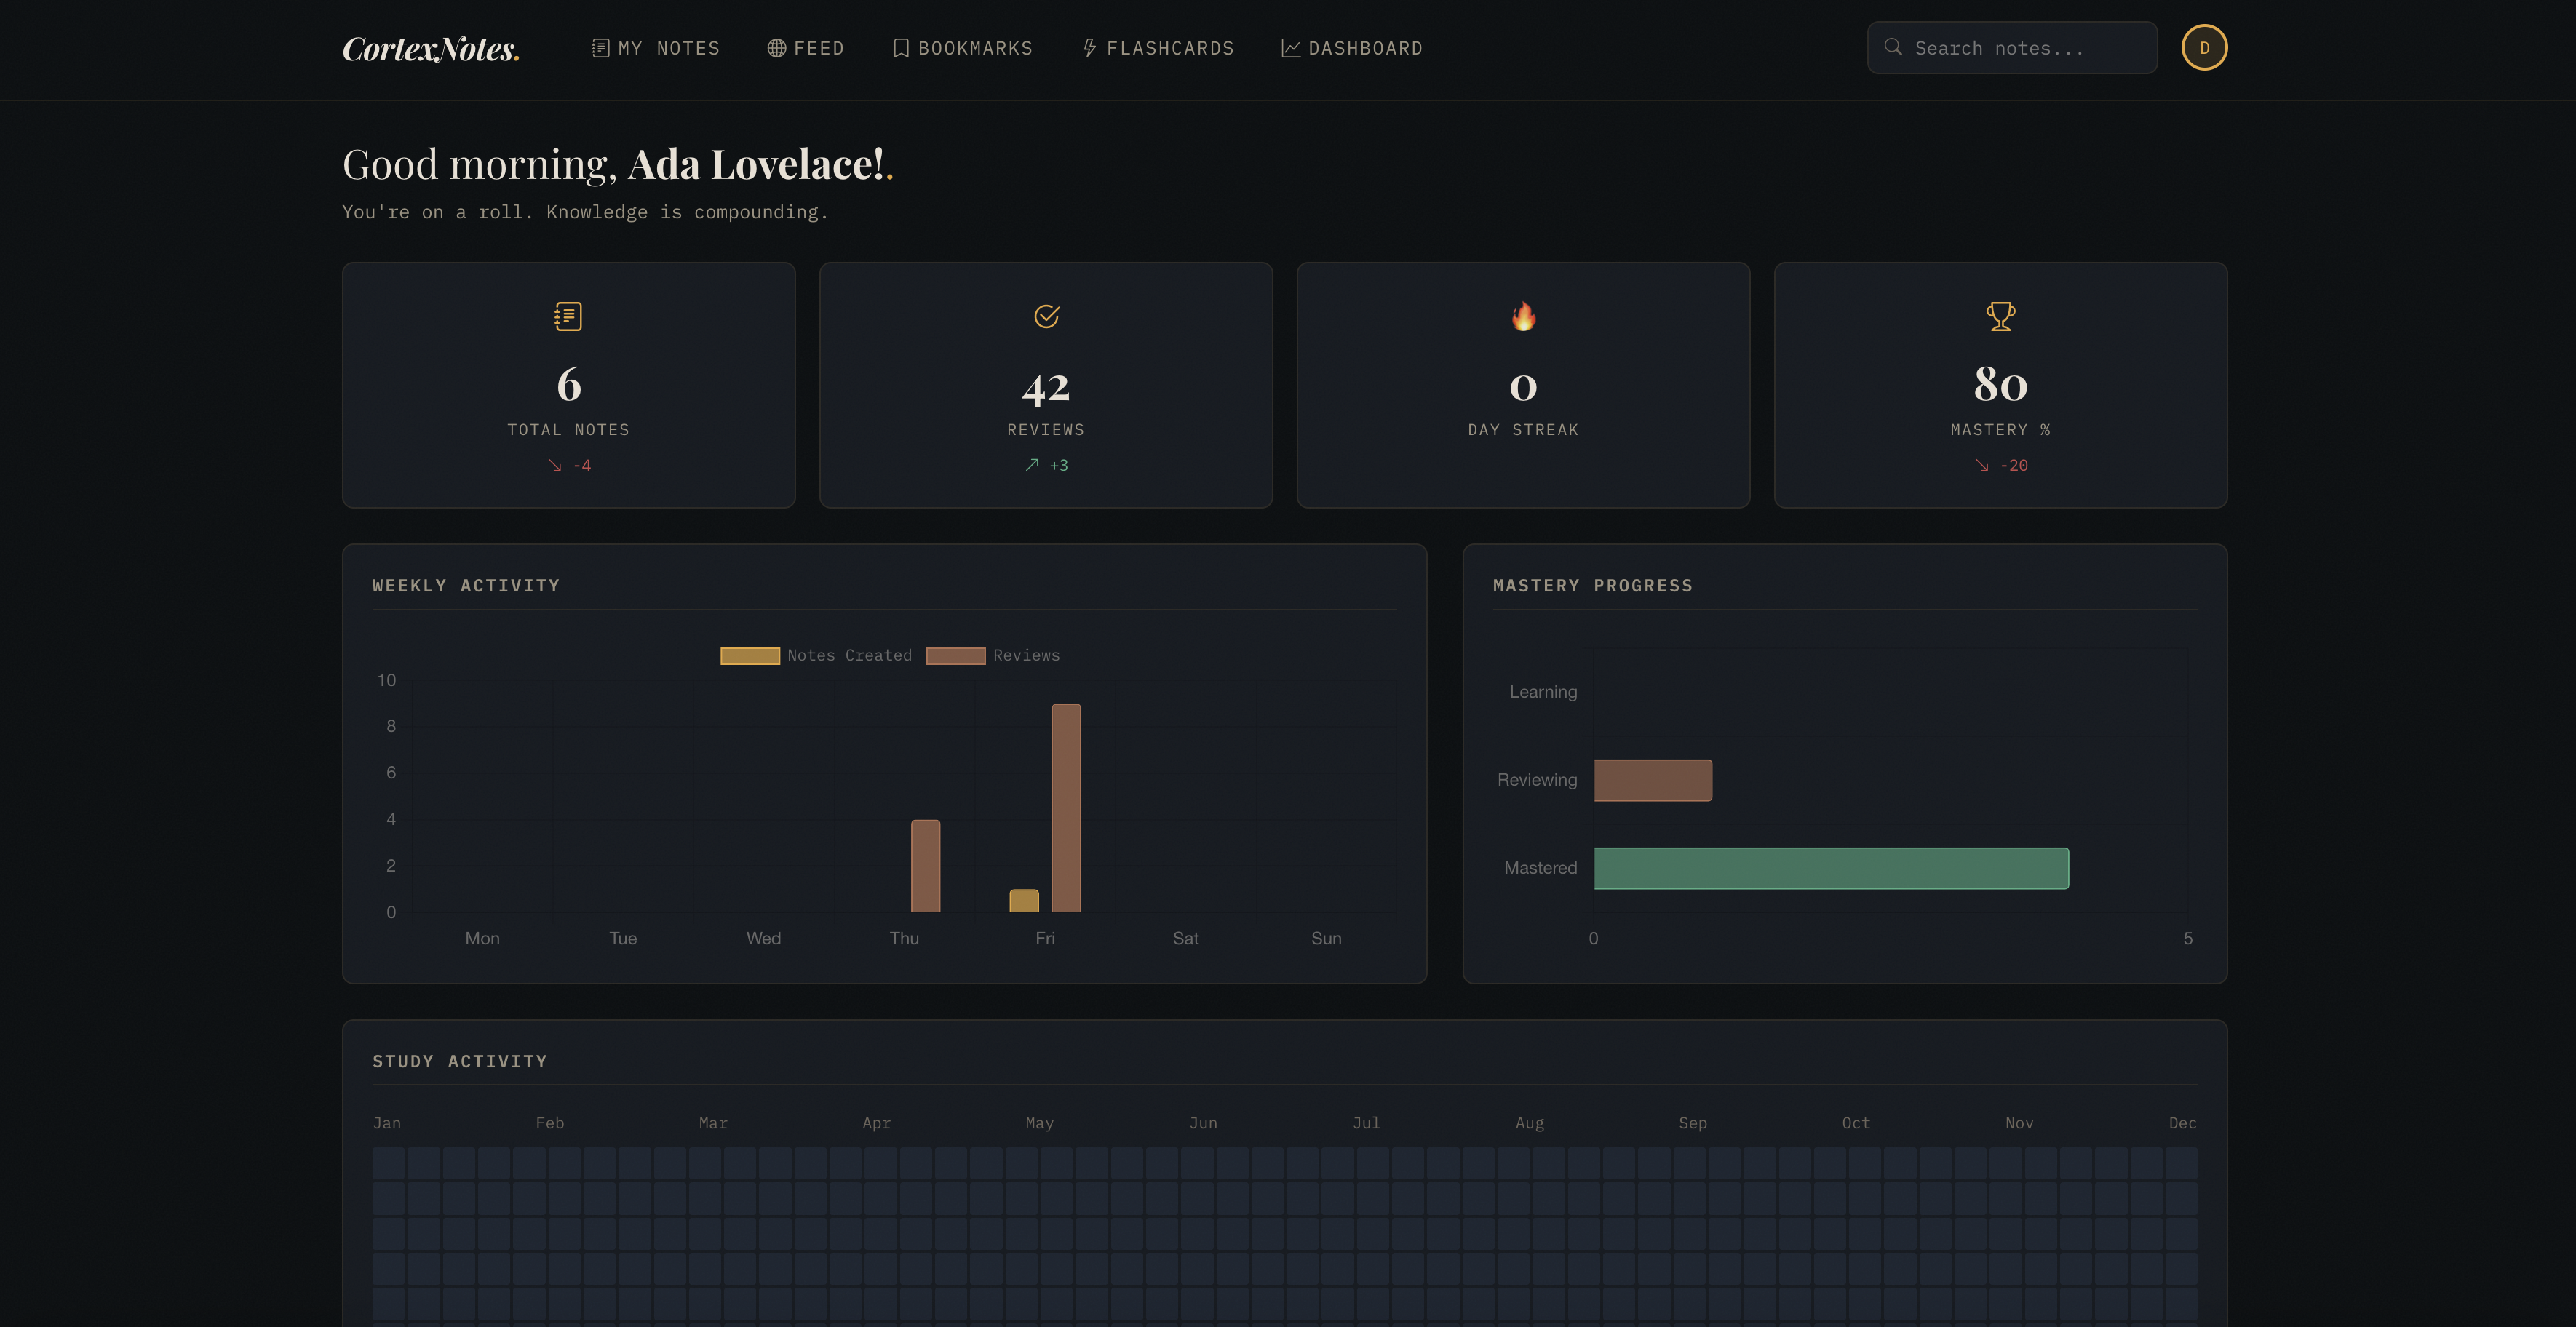The height and width of the screenshot is (1327, 2576).
Task: Click the green Mastered progress bar
Action: pyautogui.click(x=1831, y=868)
